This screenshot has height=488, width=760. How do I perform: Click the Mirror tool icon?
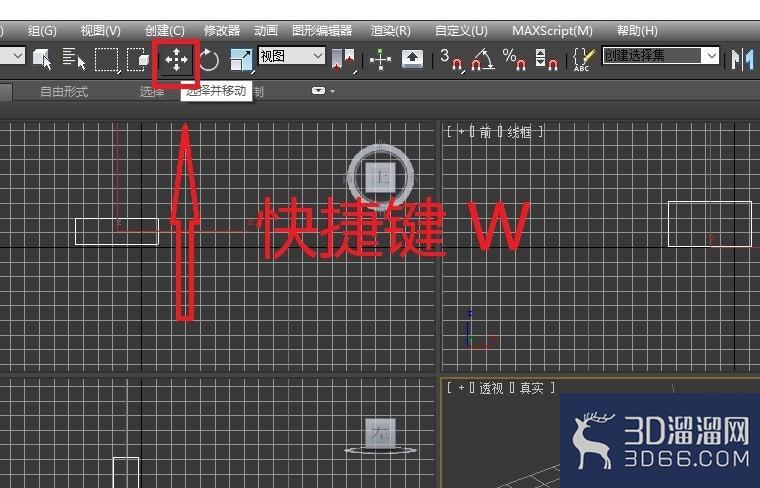(743, 59)
